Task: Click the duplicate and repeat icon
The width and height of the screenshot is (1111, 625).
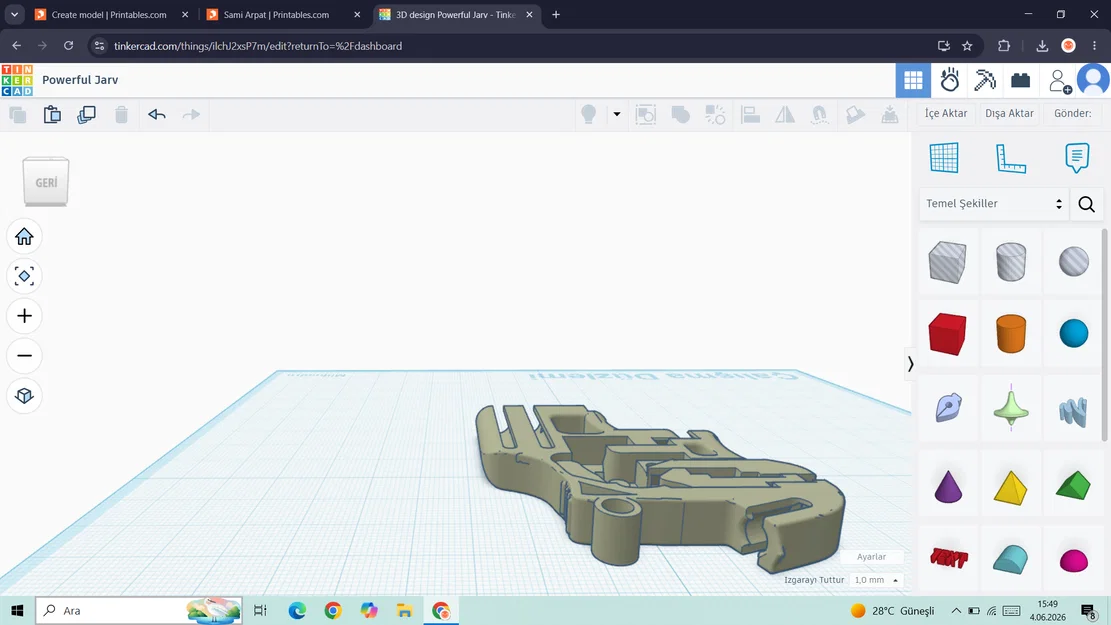Action: (x=86, y=114)
